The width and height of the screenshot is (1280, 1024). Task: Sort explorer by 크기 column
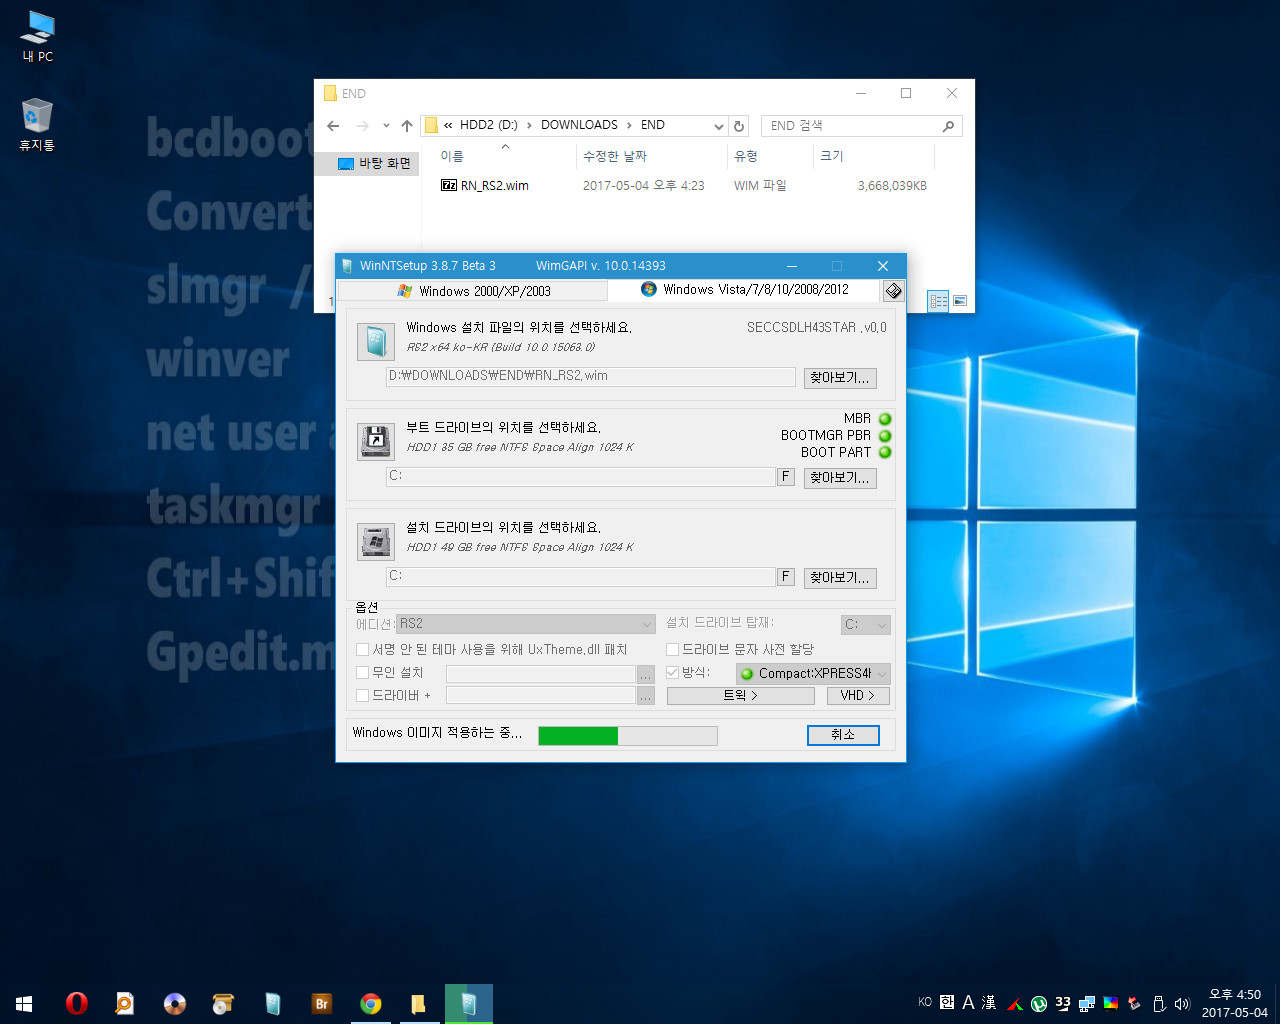click(x=873, y=156)
